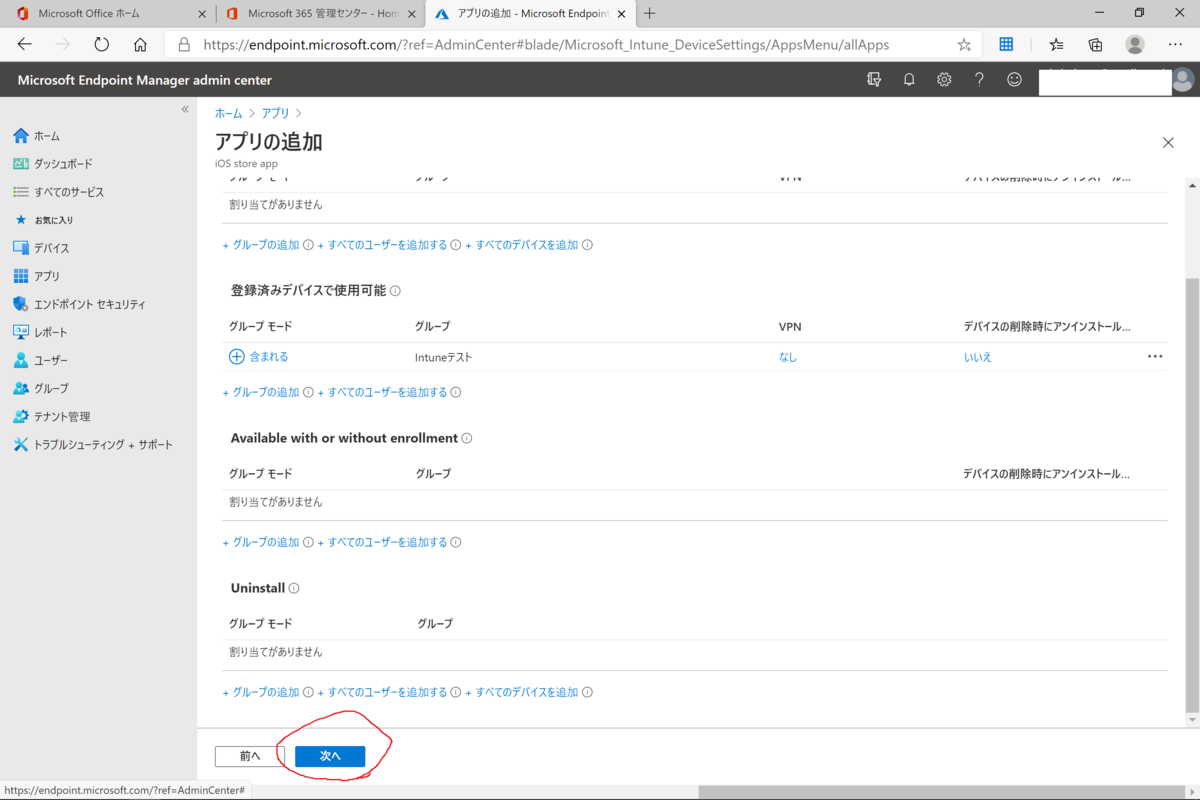This screenshot has width=1200, height=800.
Task: Open the レポート section
Action: point(50,331)
